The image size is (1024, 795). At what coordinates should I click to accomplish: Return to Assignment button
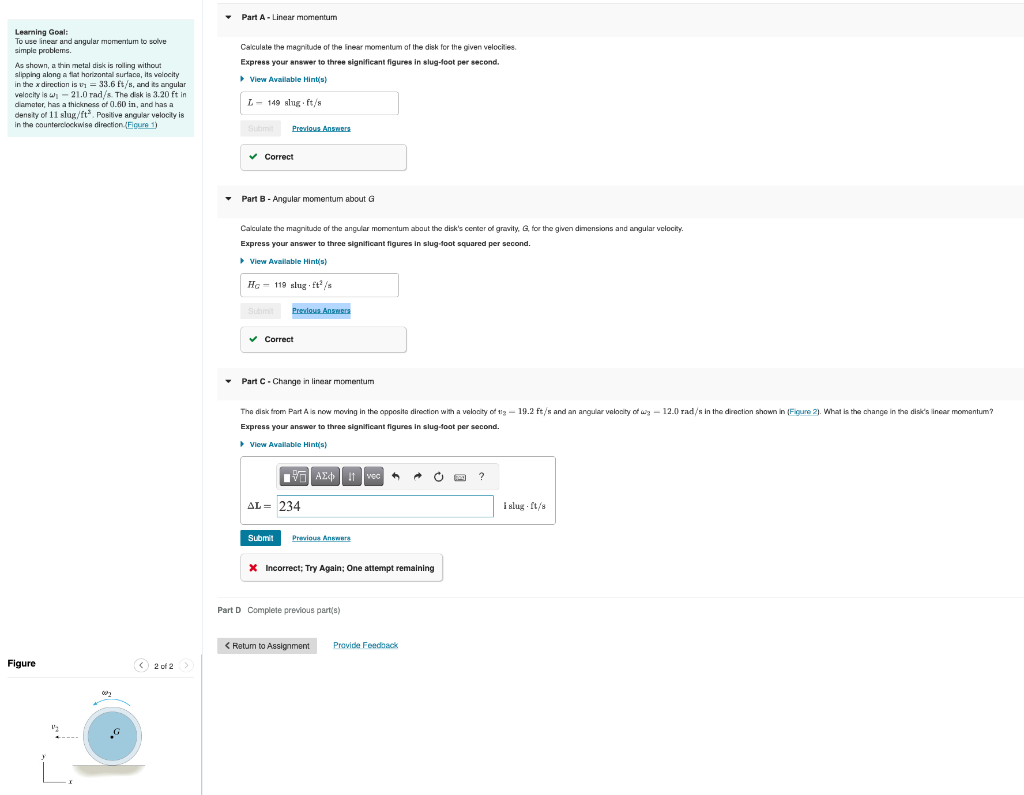tap(267, 646)
